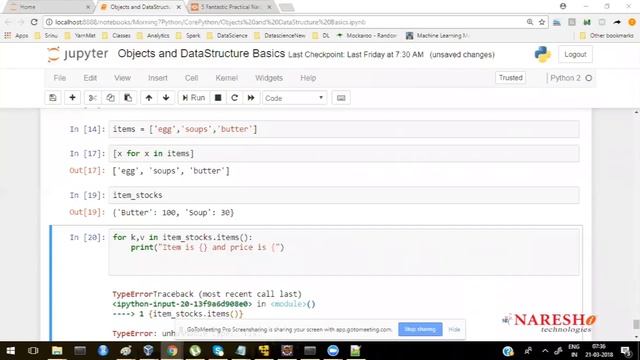Open the File menu
This screenshot has height=360, width=640.
coord(60,78)
